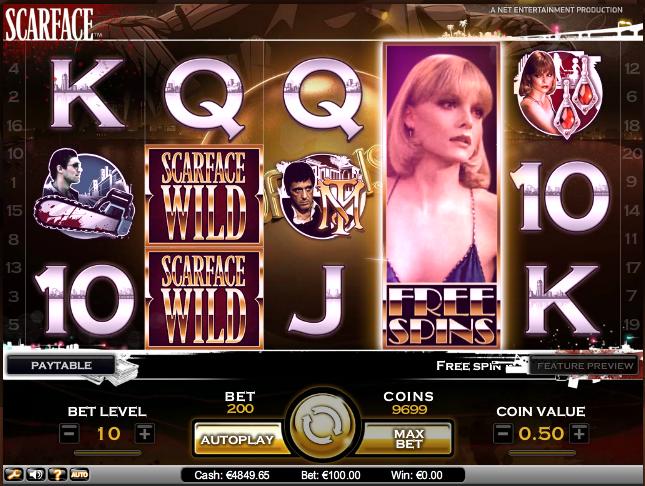Click the wrench settings icon

14,475
